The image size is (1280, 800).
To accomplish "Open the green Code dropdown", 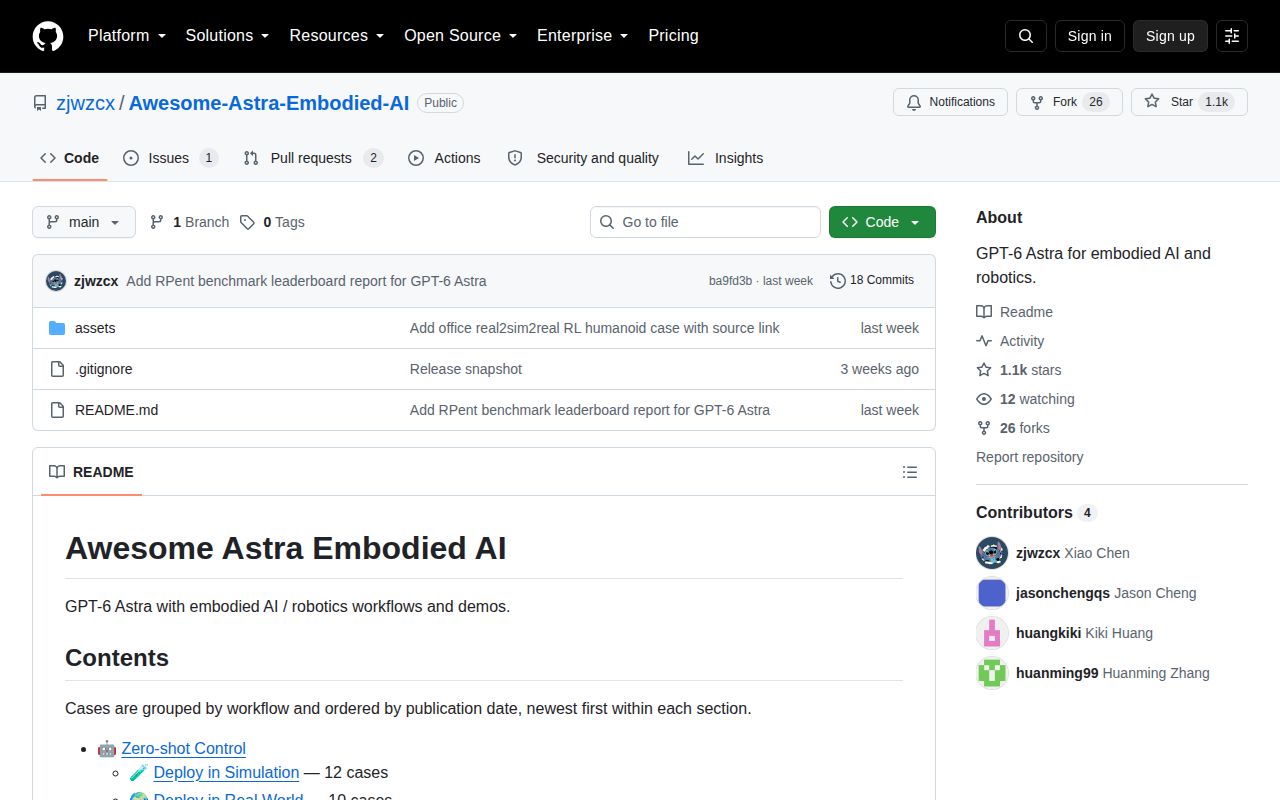I will coord(882,222).
